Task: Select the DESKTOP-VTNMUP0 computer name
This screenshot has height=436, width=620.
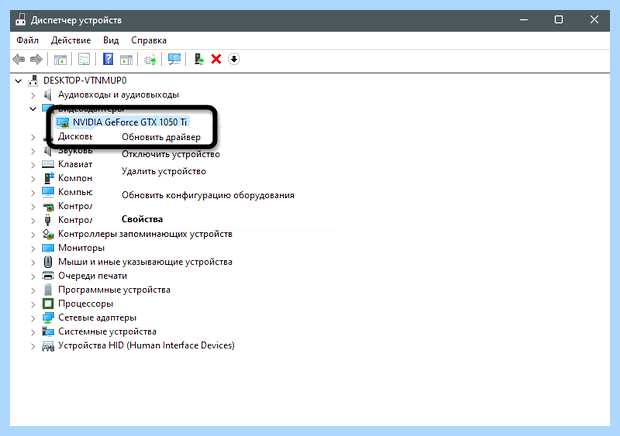Action: click(85, 81)
